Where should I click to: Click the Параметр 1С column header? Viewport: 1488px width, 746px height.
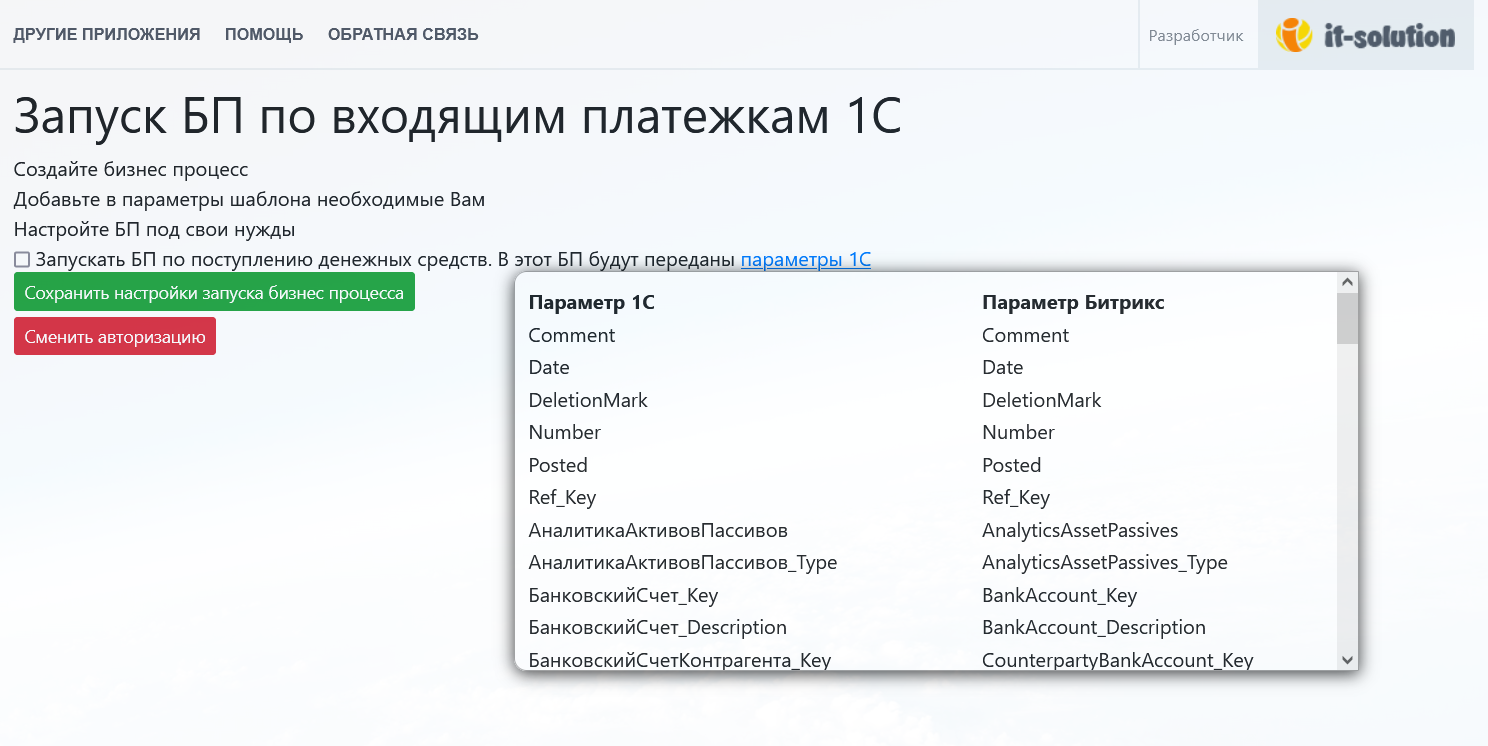(592, 302)
